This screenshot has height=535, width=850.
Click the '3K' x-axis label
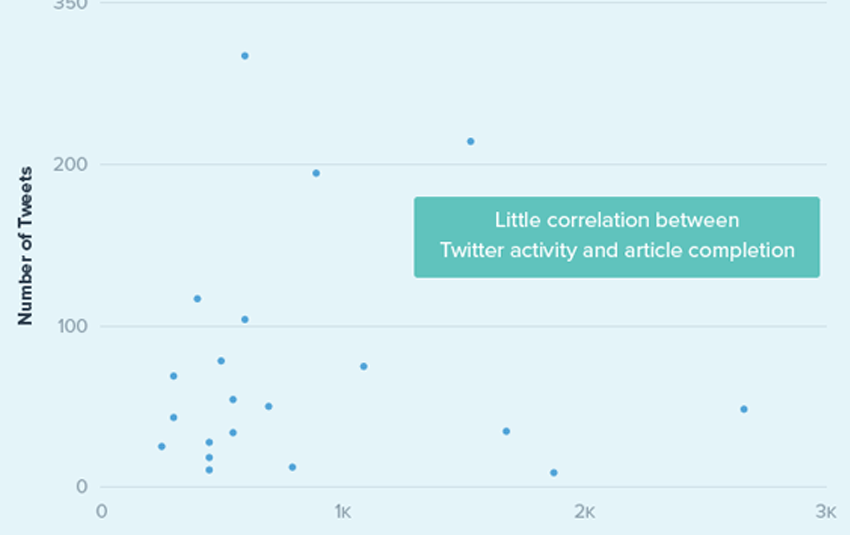[825, 512]
